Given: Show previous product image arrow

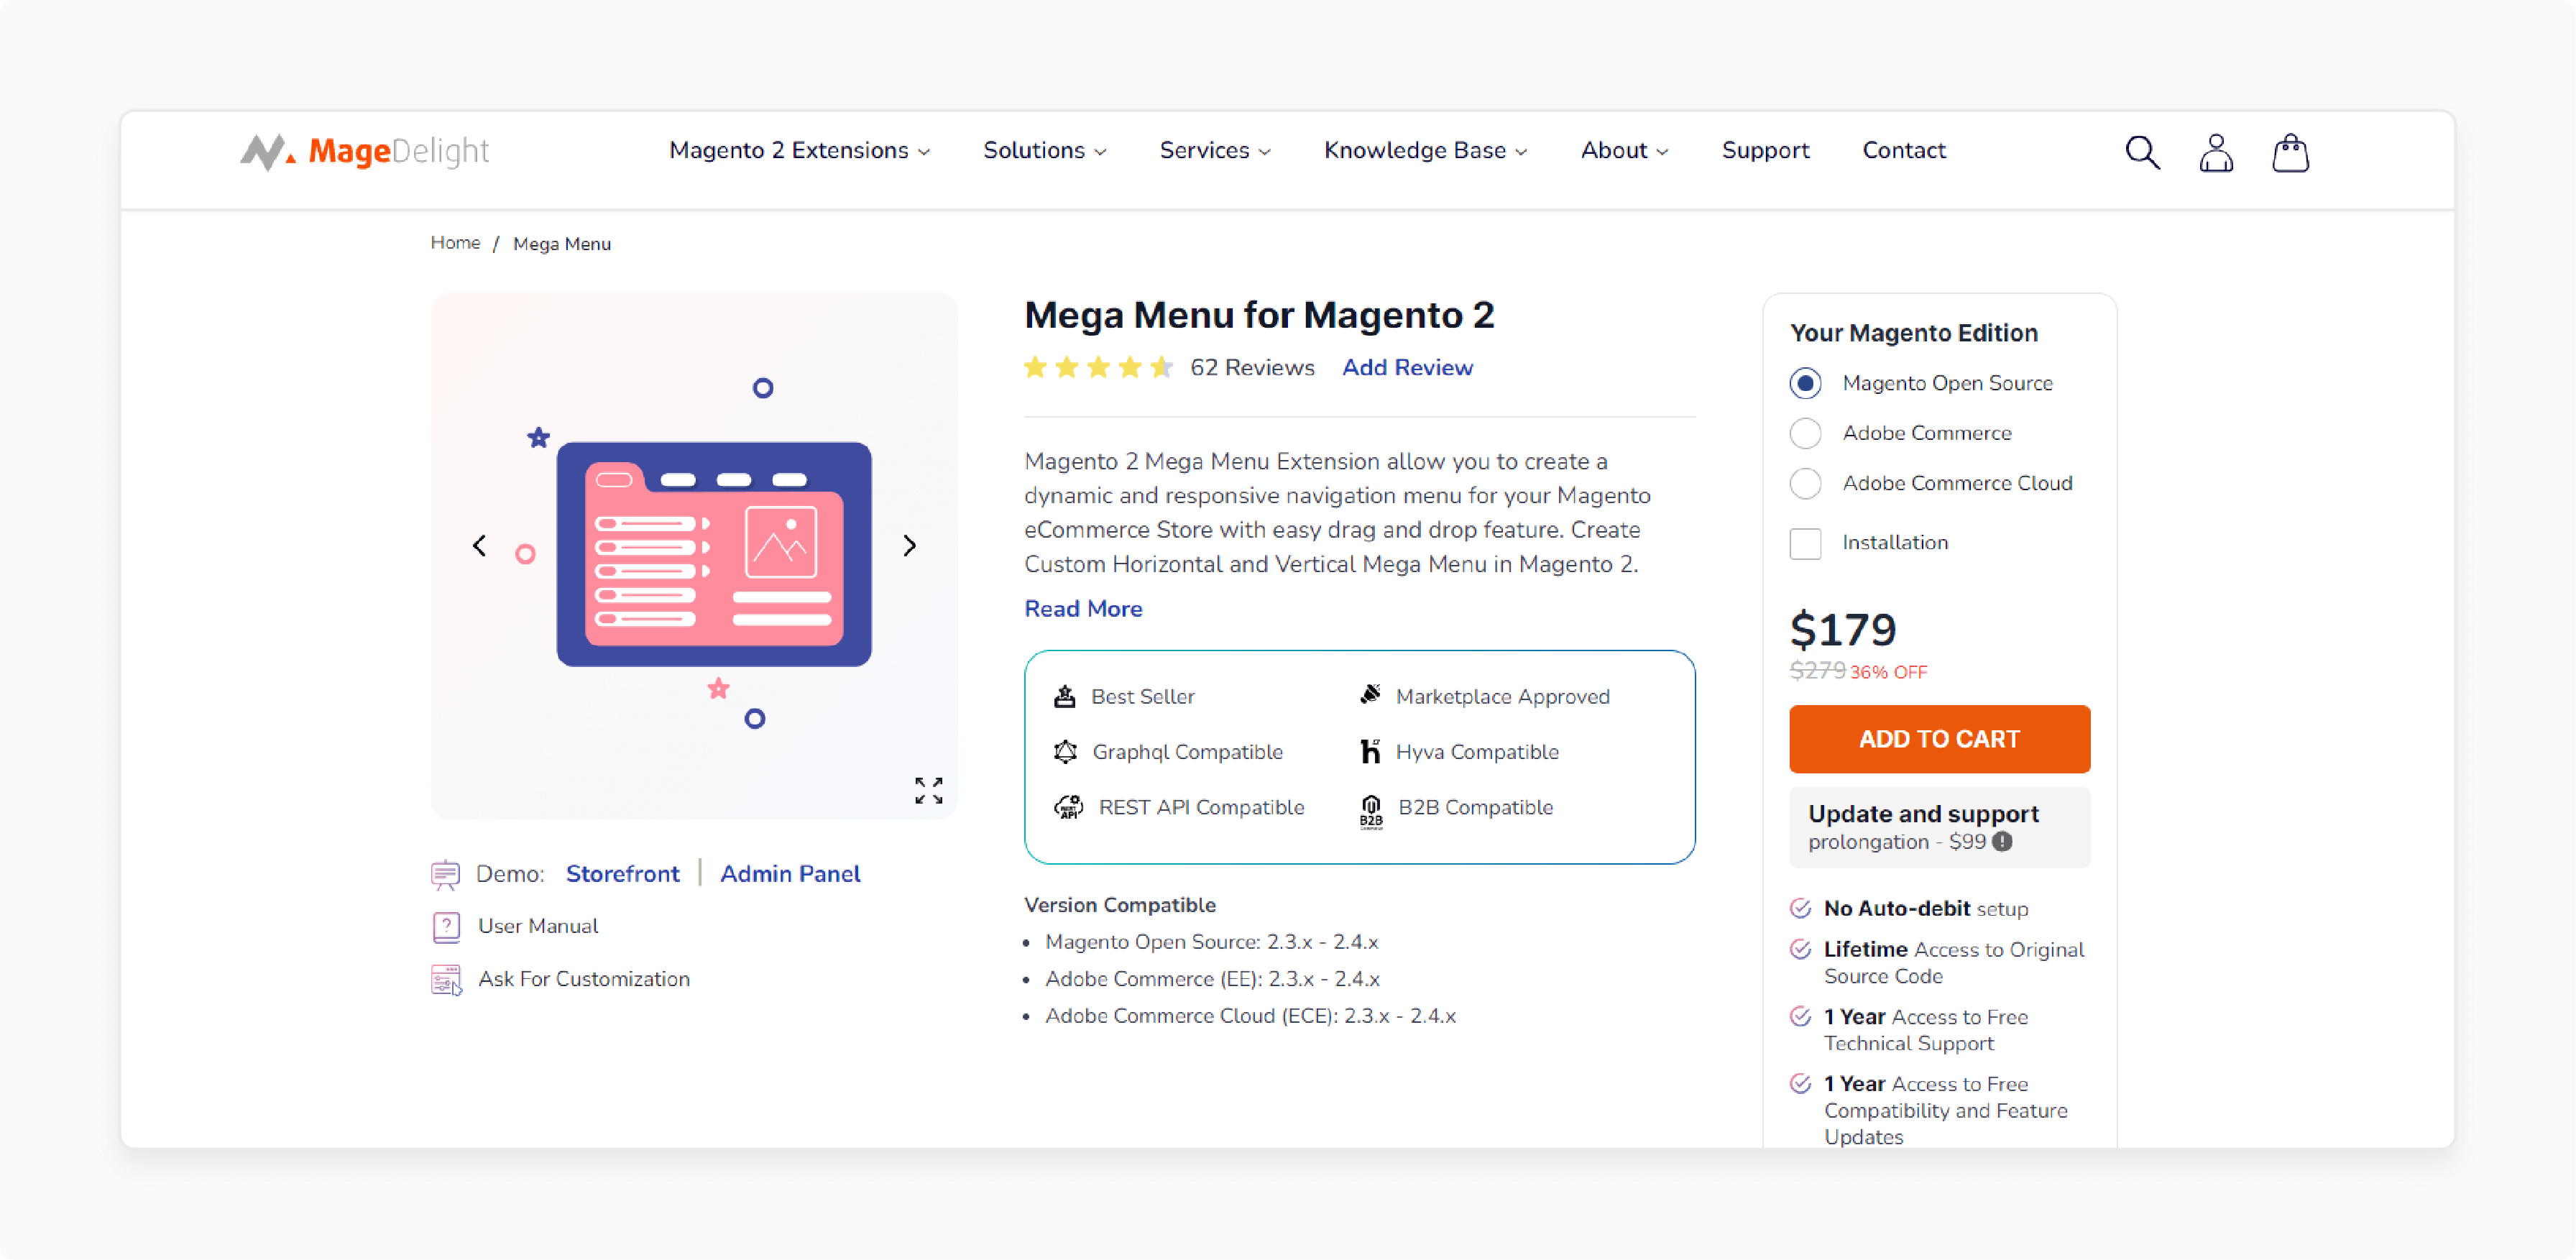Looking at the screenshot, I should click(480, 545).
